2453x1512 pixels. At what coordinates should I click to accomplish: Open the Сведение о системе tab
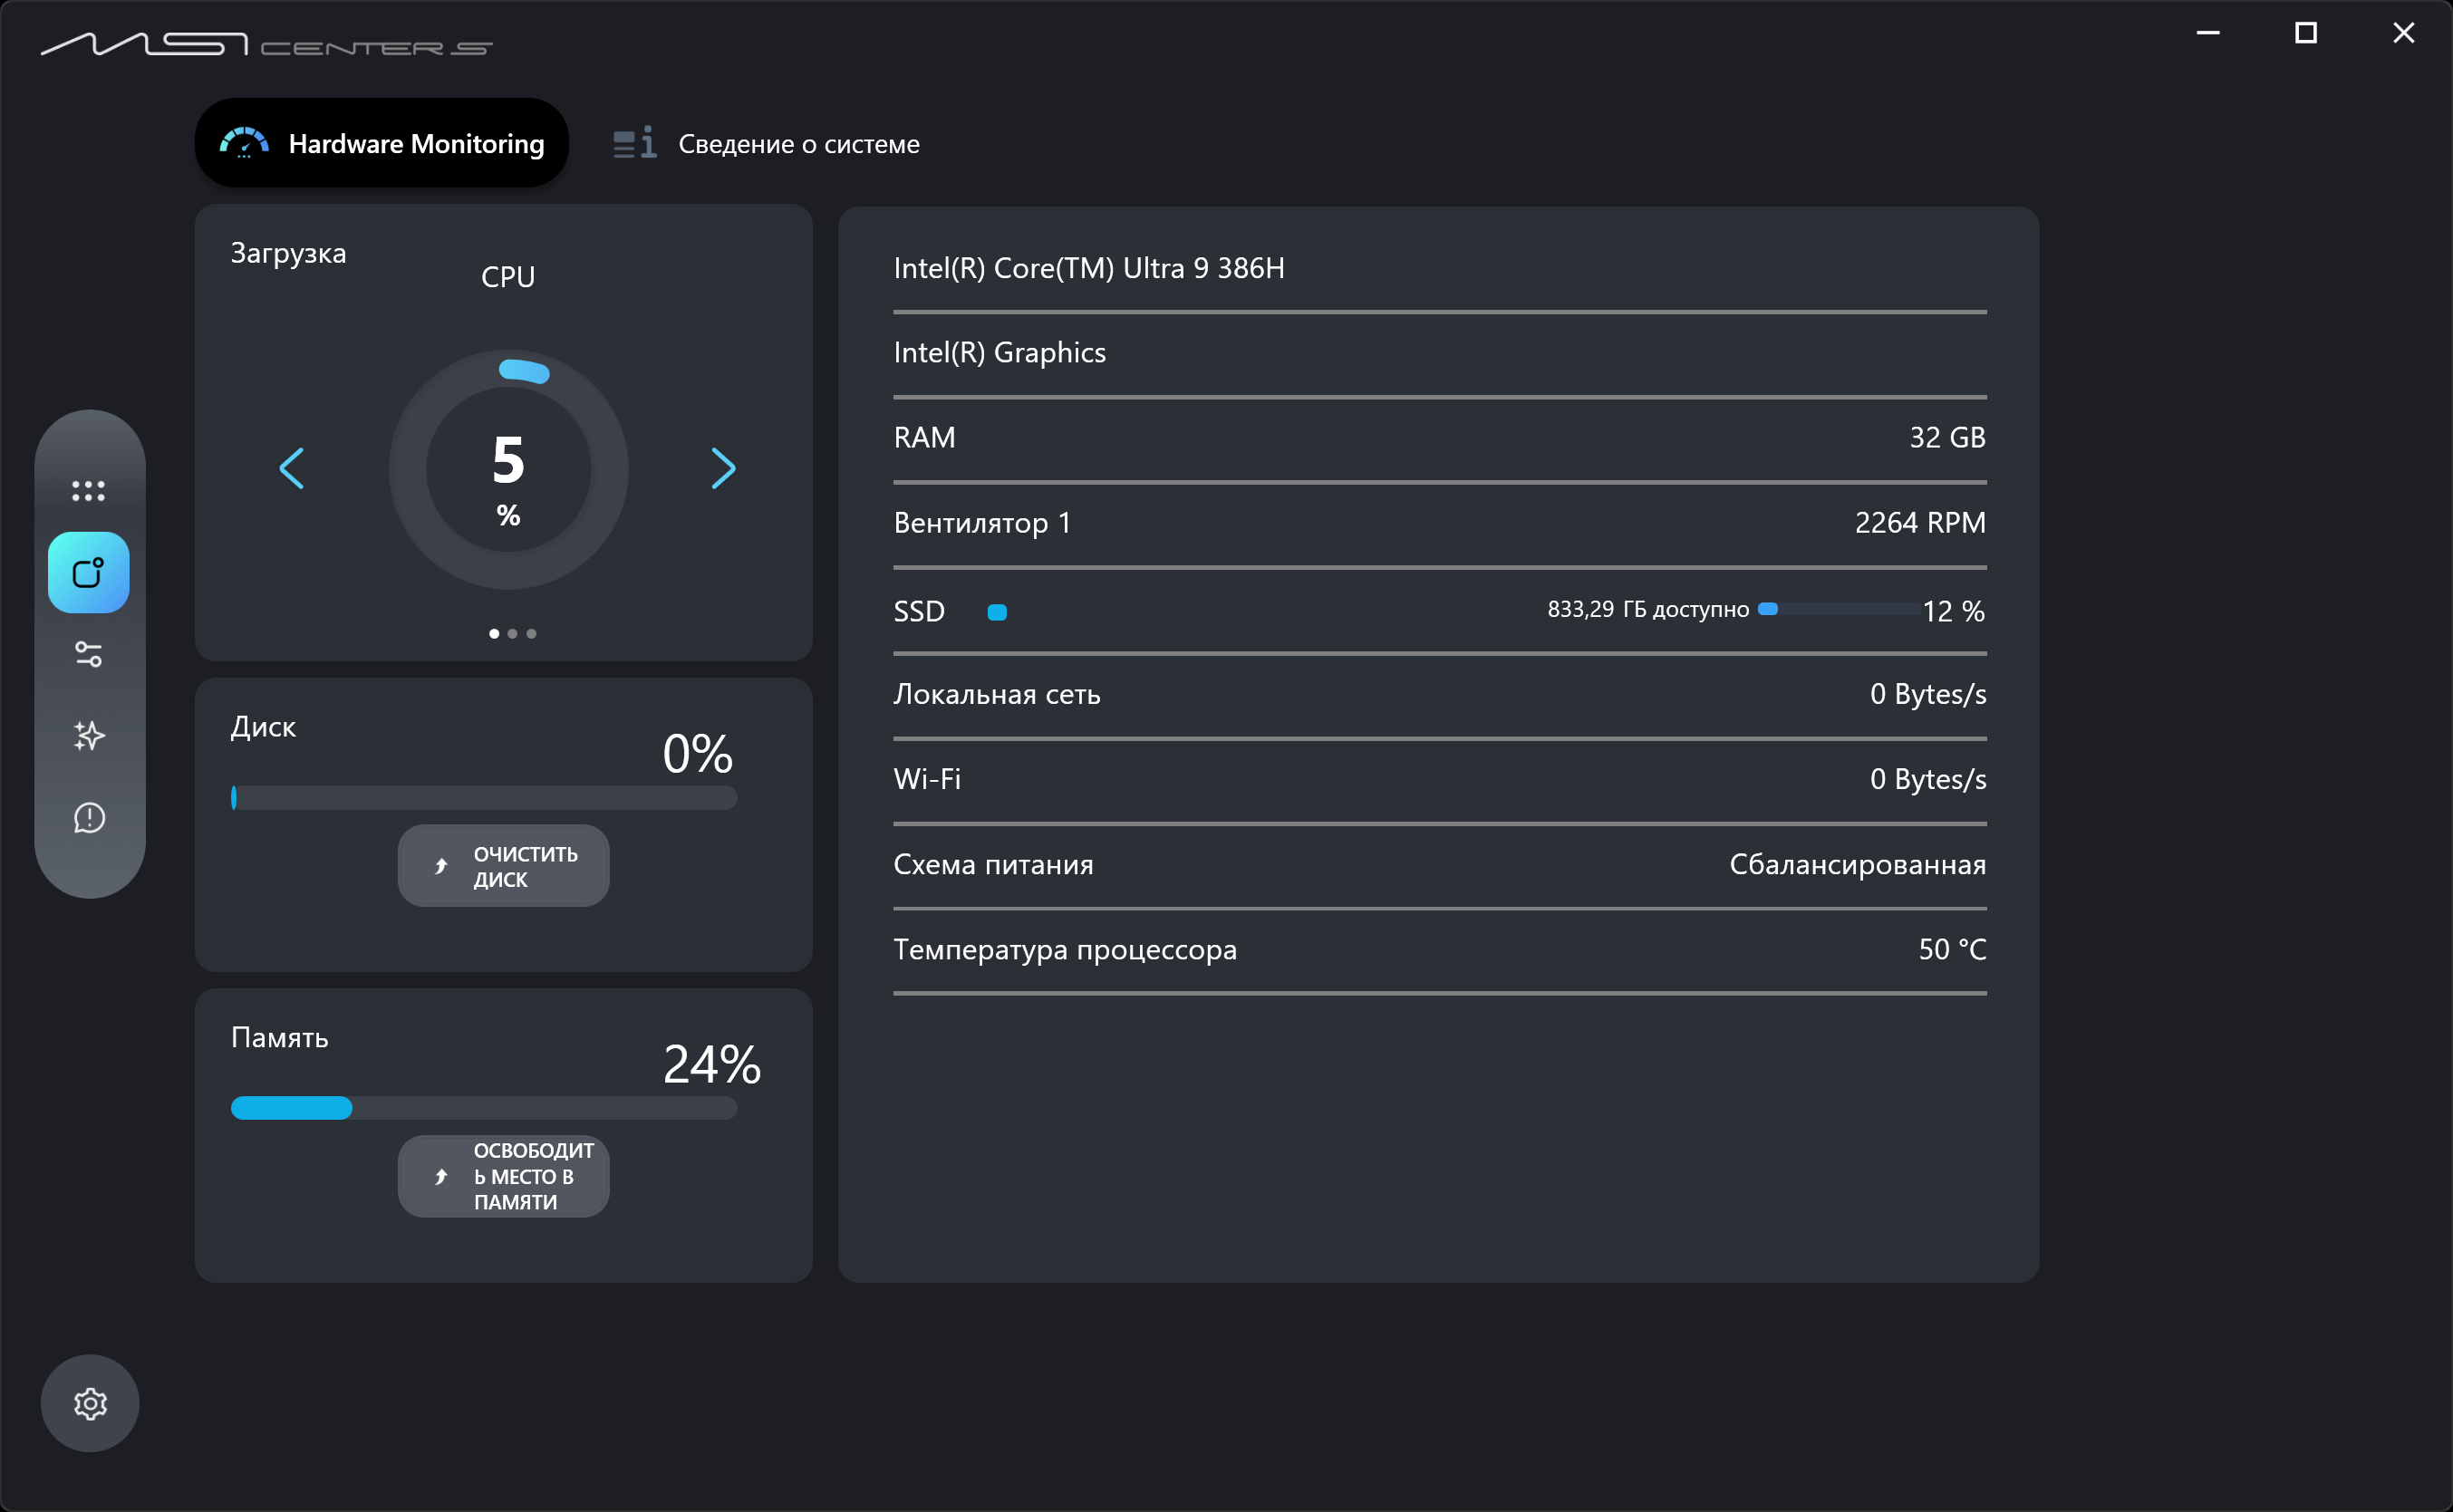click(767, 144)
